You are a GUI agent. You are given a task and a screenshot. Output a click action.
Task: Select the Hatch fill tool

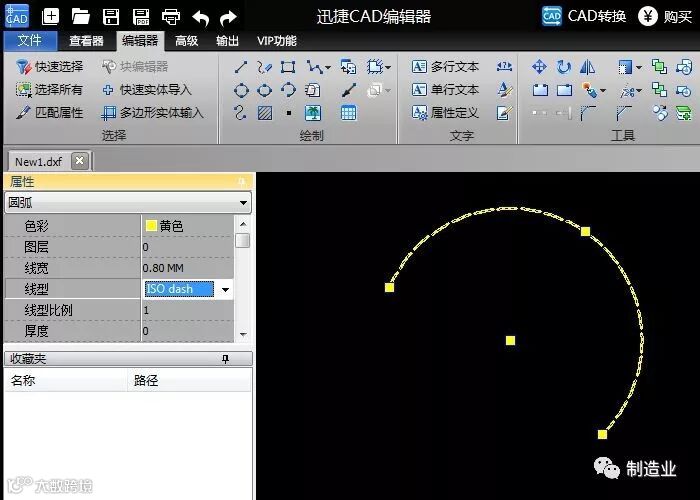coord(265,113)
